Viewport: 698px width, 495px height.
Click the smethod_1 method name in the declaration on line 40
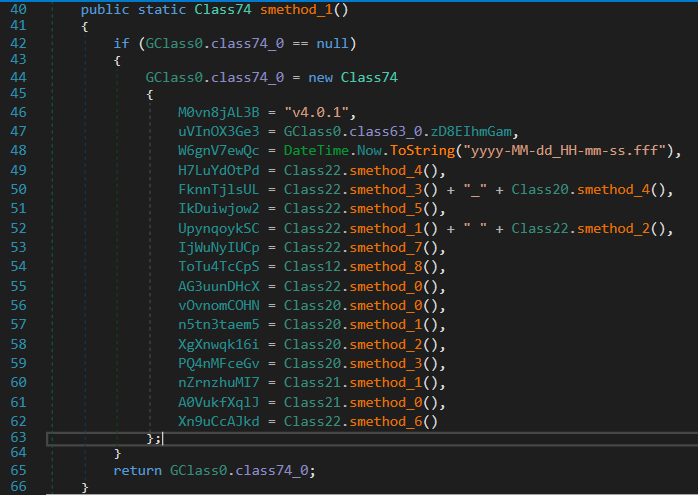[296, 9]
